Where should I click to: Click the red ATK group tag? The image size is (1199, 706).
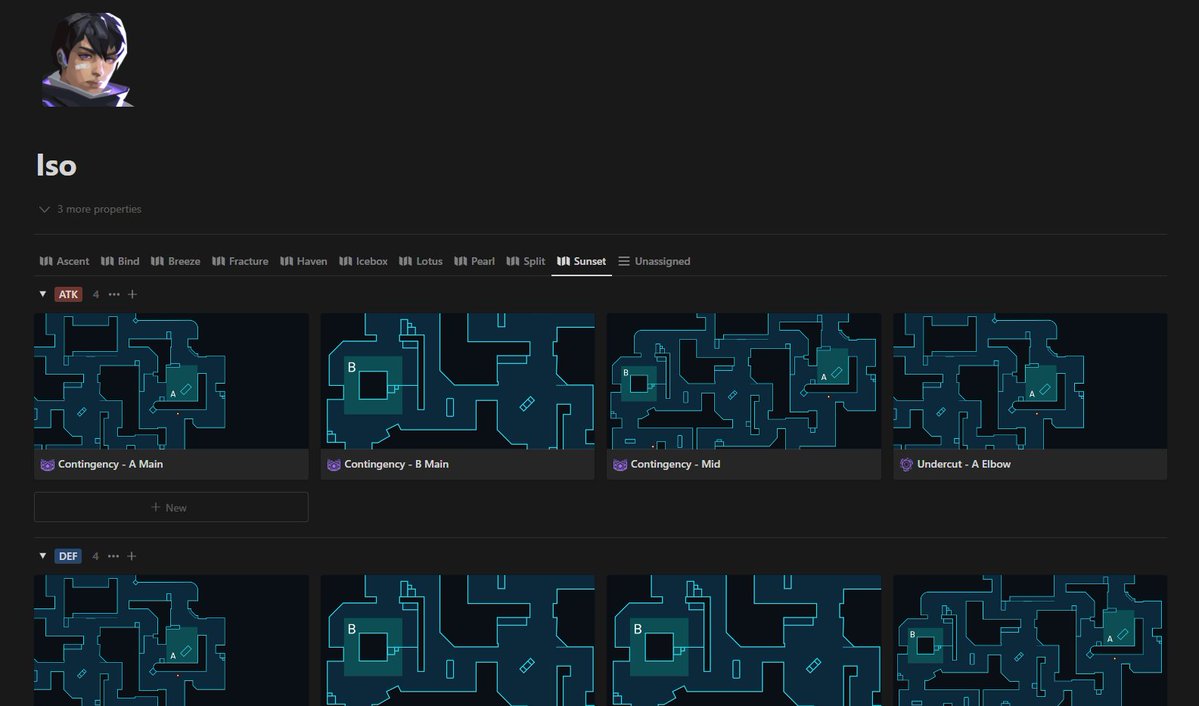pos(69,294)
